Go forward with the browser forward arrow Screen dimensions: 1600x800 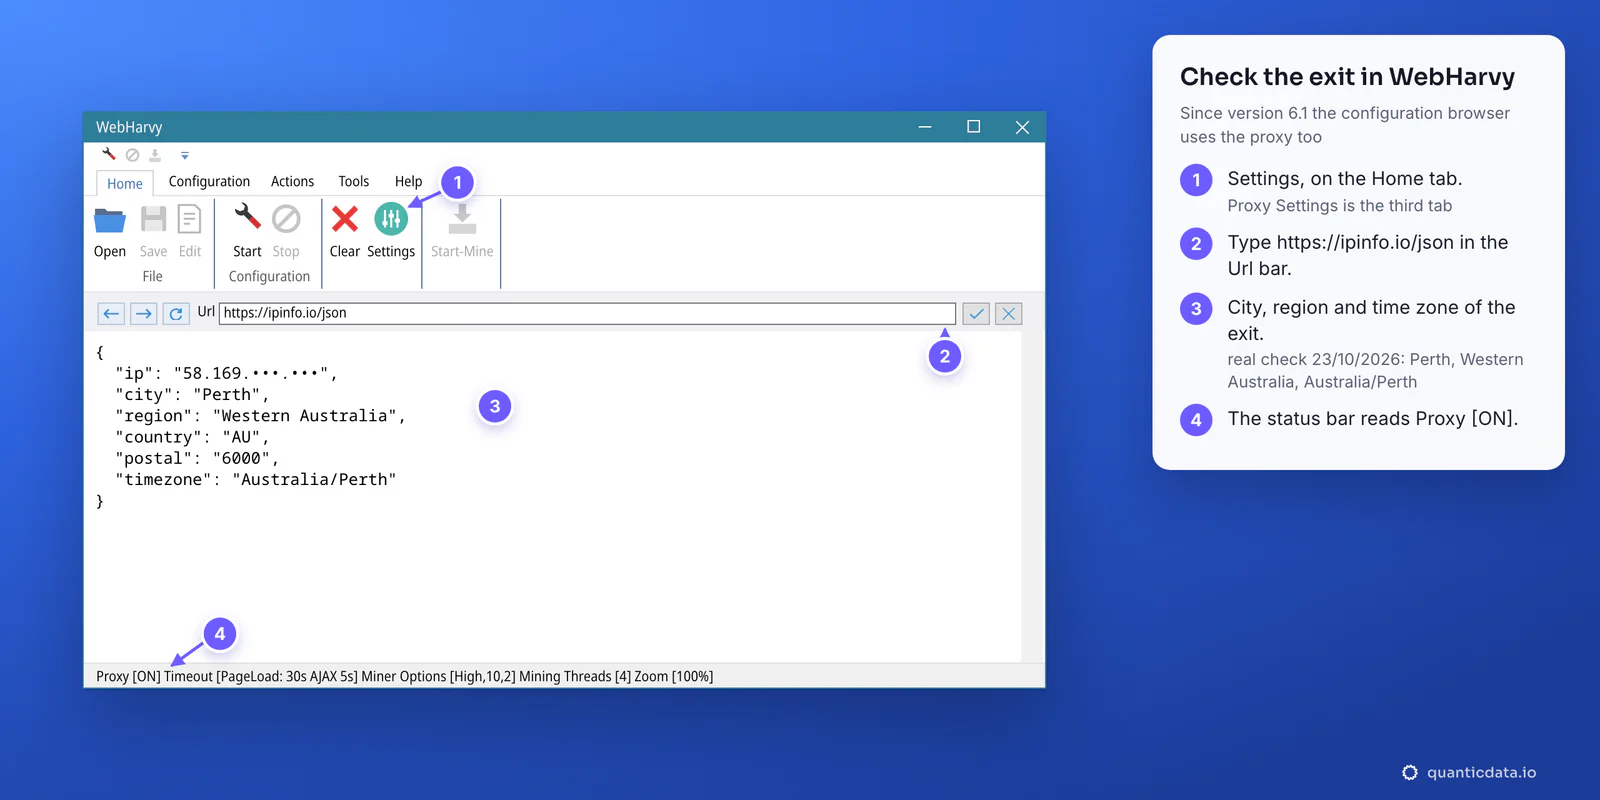[x=144, y=314]
